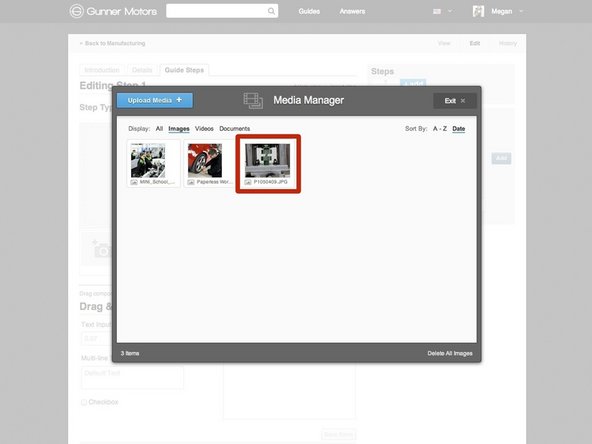Screen dimensions: 592x444
Task: Click the image file icon beside P1050409.JPG
Action: tap(248, 182)
